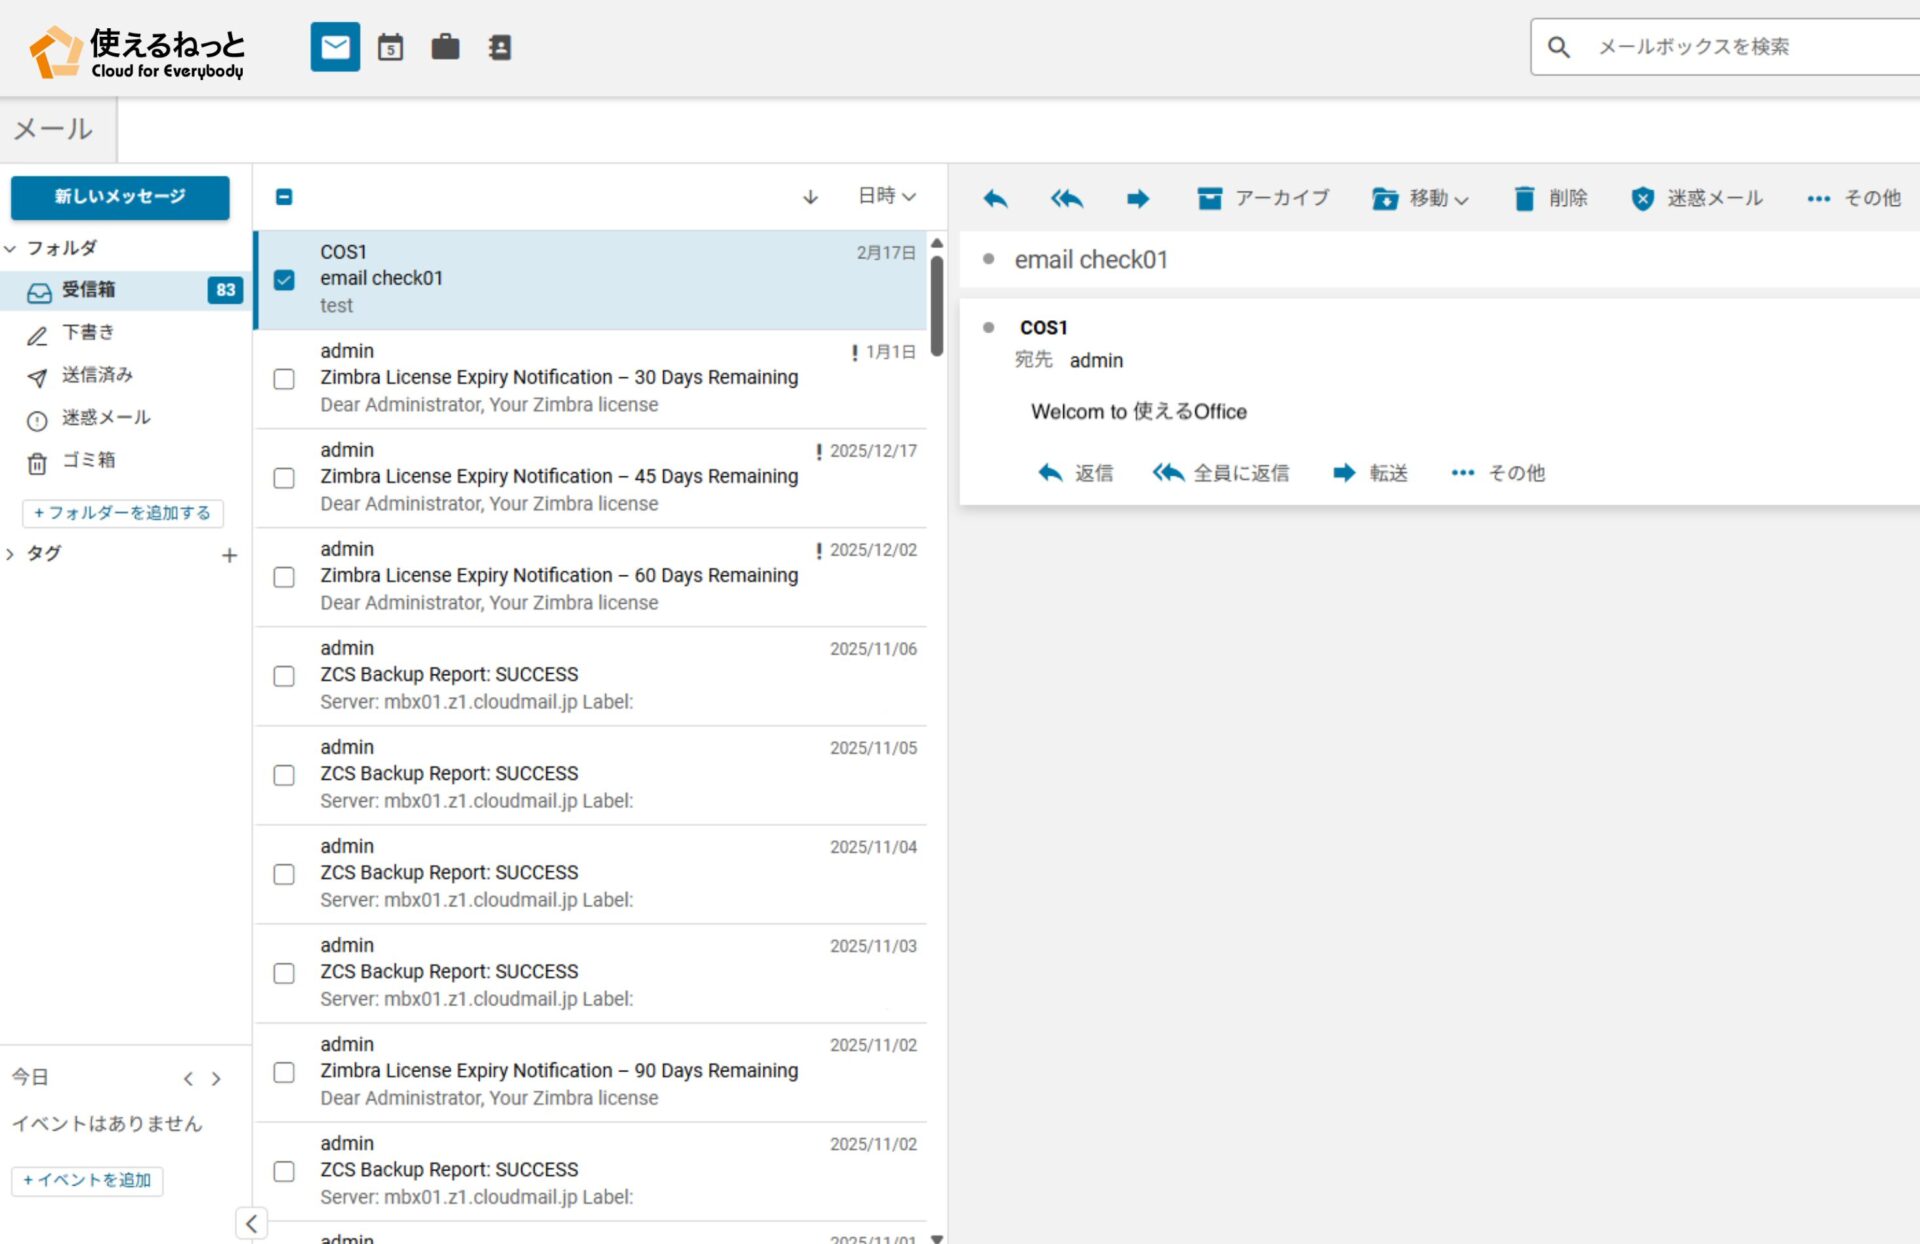The width and height of the screenshot is (1920, 1244).
Task: Toggle the select-all checkbox above the list
Action: pyautogui.click(x=284, y=197)
